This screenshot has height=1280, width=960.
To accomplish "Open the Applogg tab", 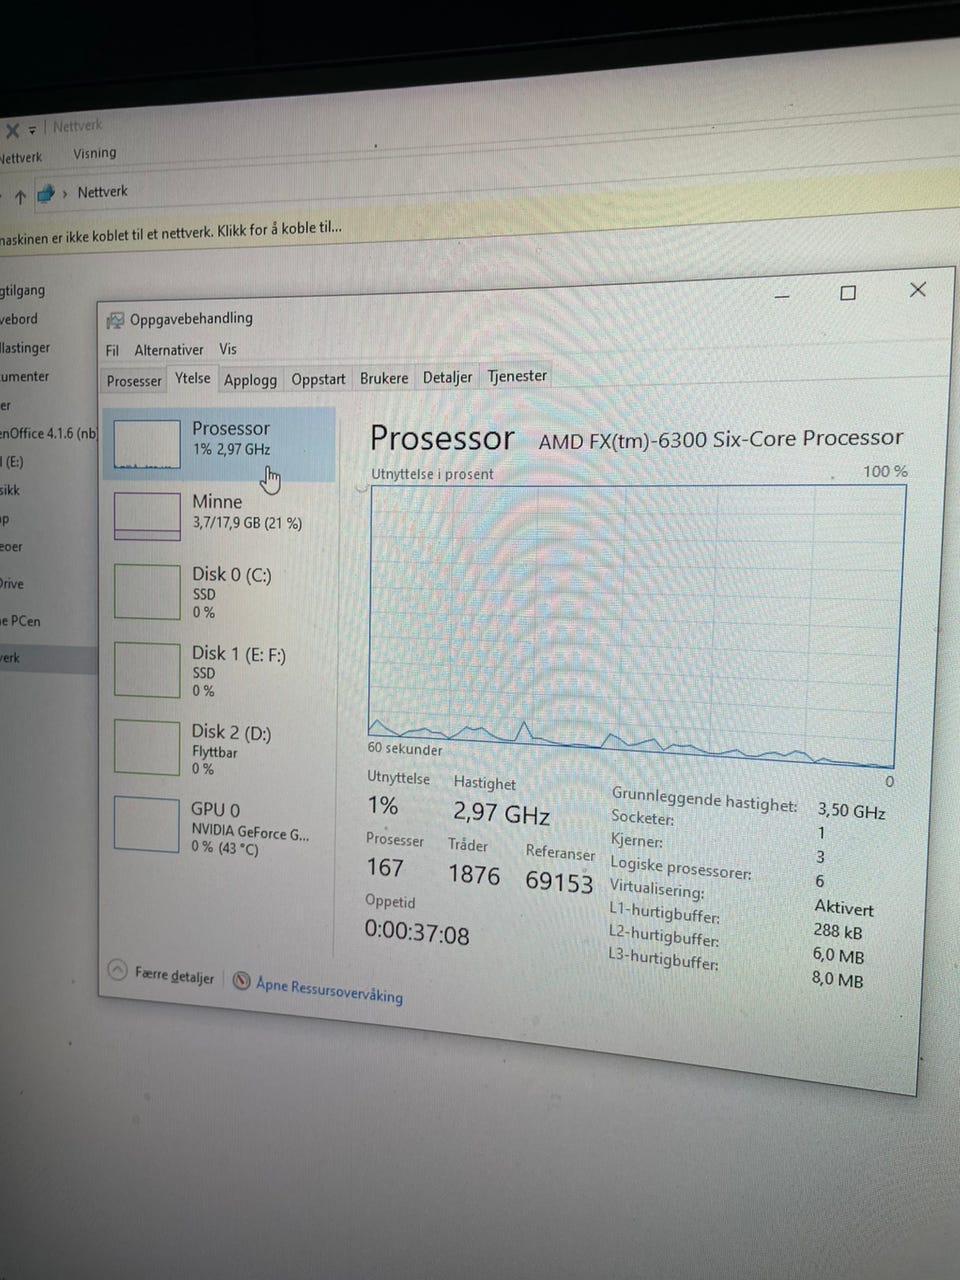I will click(x=250, y=380).
